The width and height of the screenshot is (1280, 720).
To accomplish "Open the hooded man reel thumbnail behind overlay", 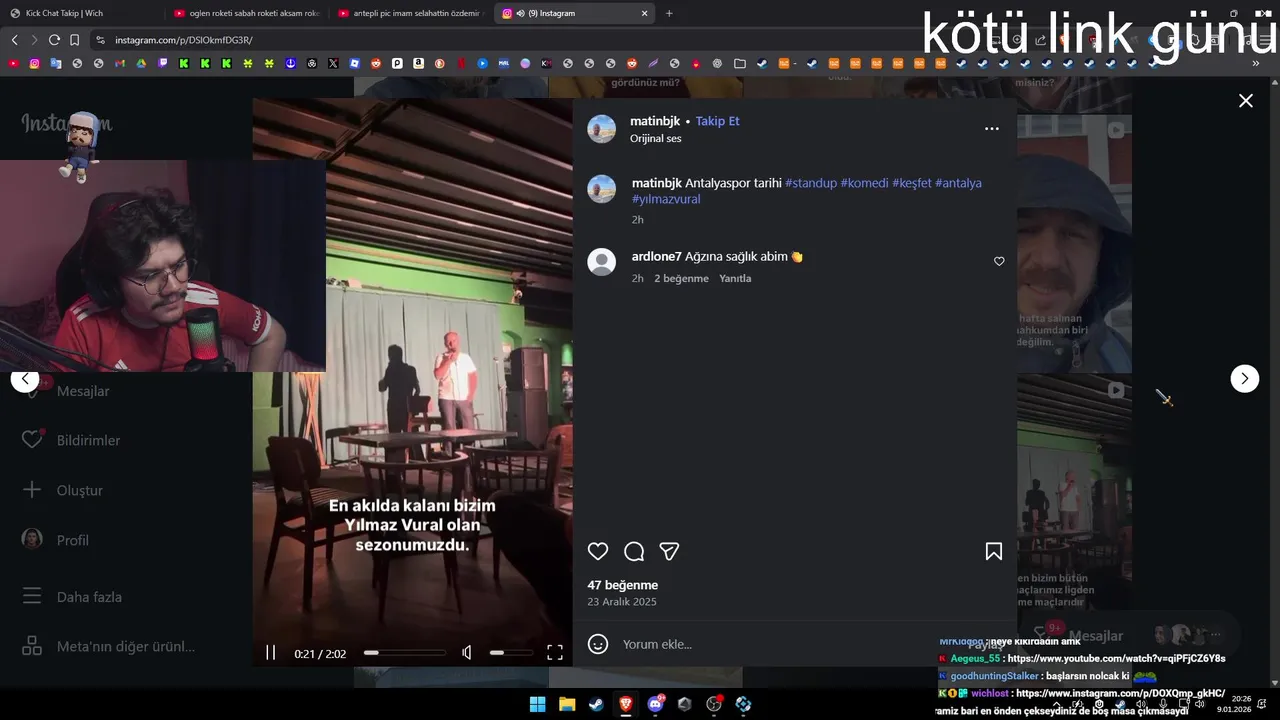I will [1074, 243].
